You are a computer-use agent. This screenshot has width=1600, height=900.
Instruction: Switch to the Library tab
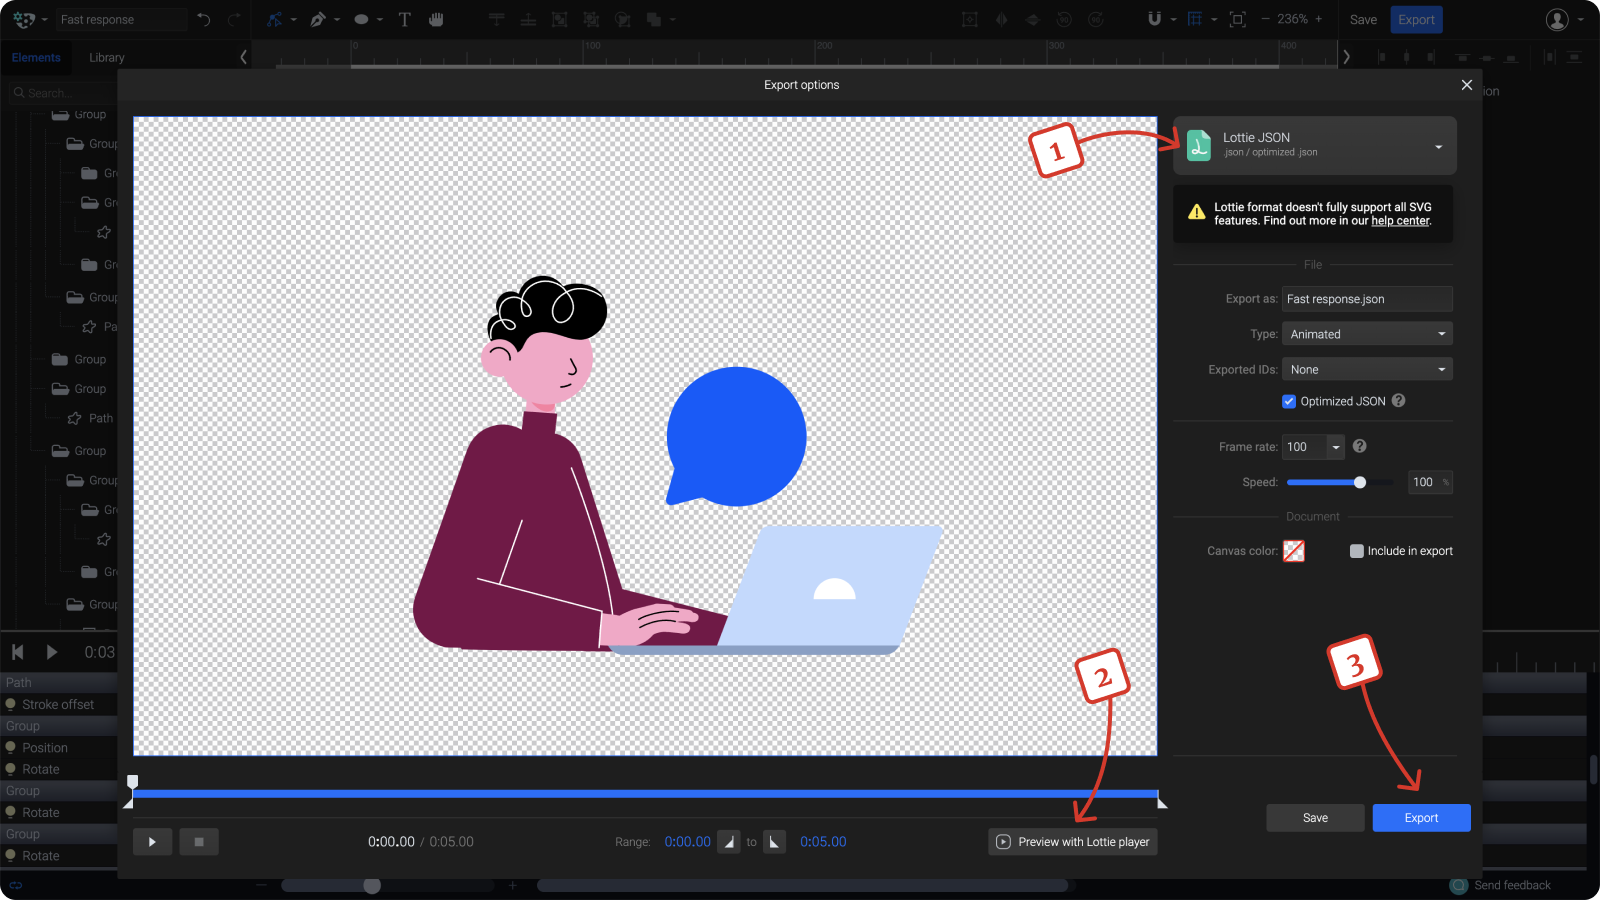107,57
